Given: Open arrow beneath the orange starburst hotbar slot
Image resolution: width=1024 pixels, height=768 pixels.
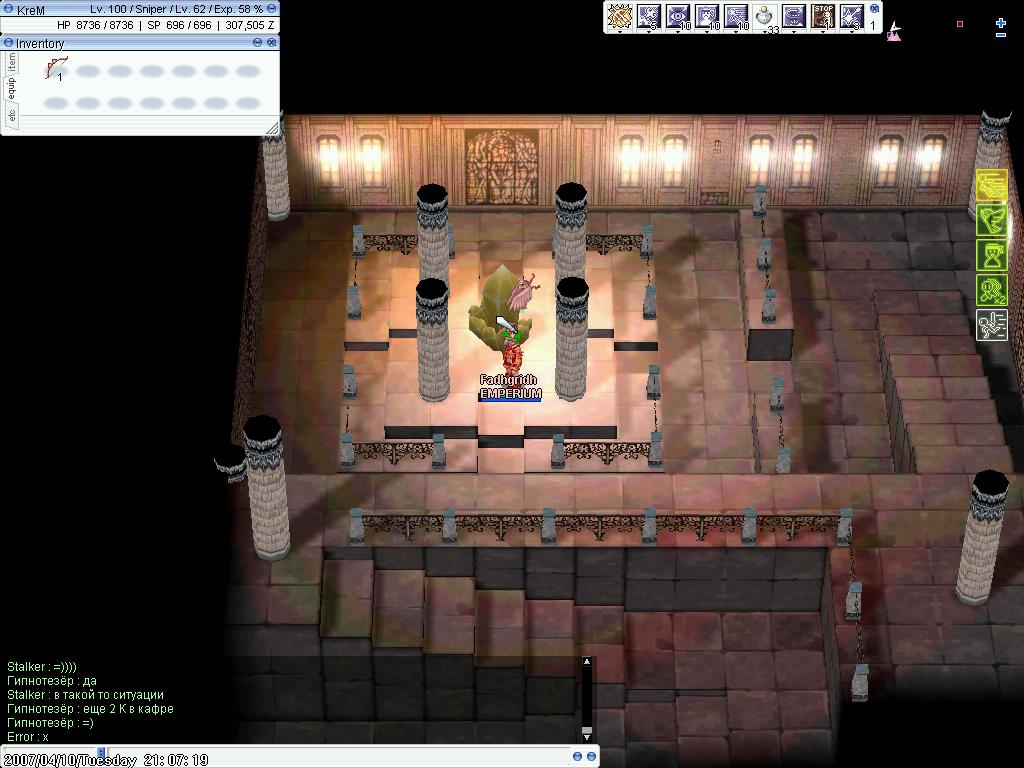Looking at the screenshot, I should pos(619,31).
